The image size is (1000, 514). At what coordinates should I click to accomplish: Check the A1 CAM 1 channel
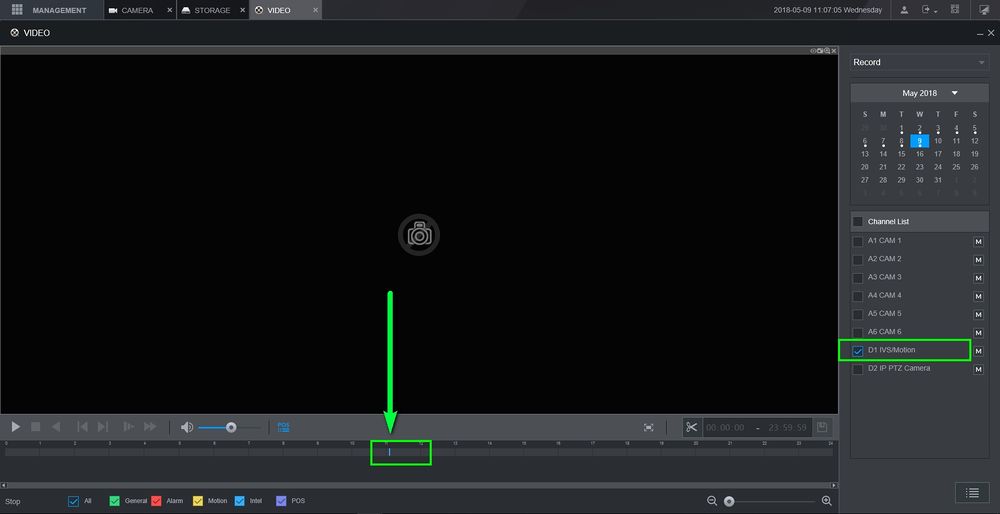tap(858, 242)
